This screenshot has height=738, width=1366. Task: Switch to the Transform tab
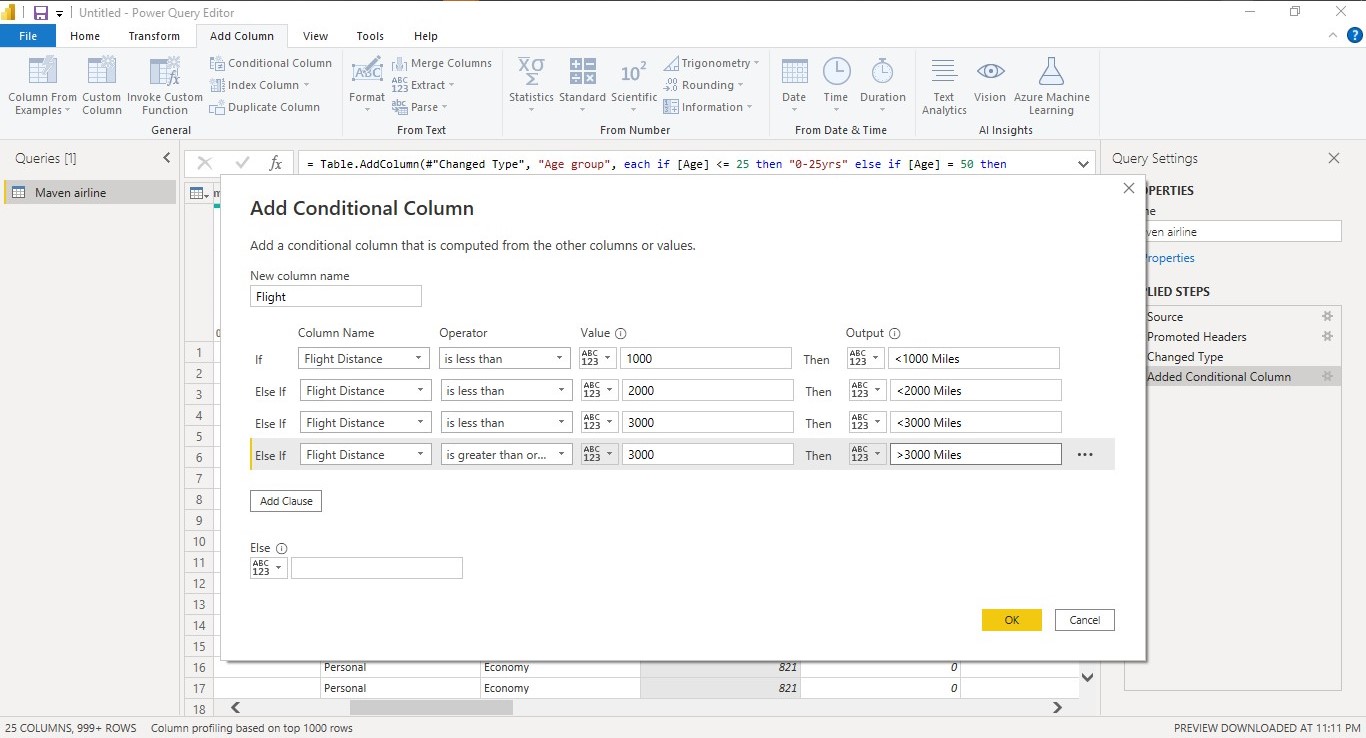(154, 36)
